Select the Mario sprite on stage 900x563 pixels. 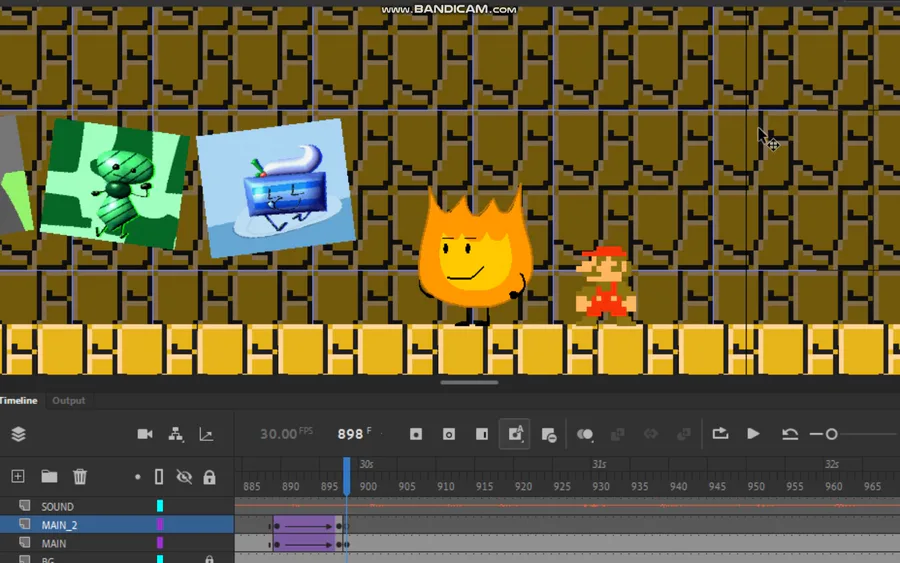[x=606, y=286]
